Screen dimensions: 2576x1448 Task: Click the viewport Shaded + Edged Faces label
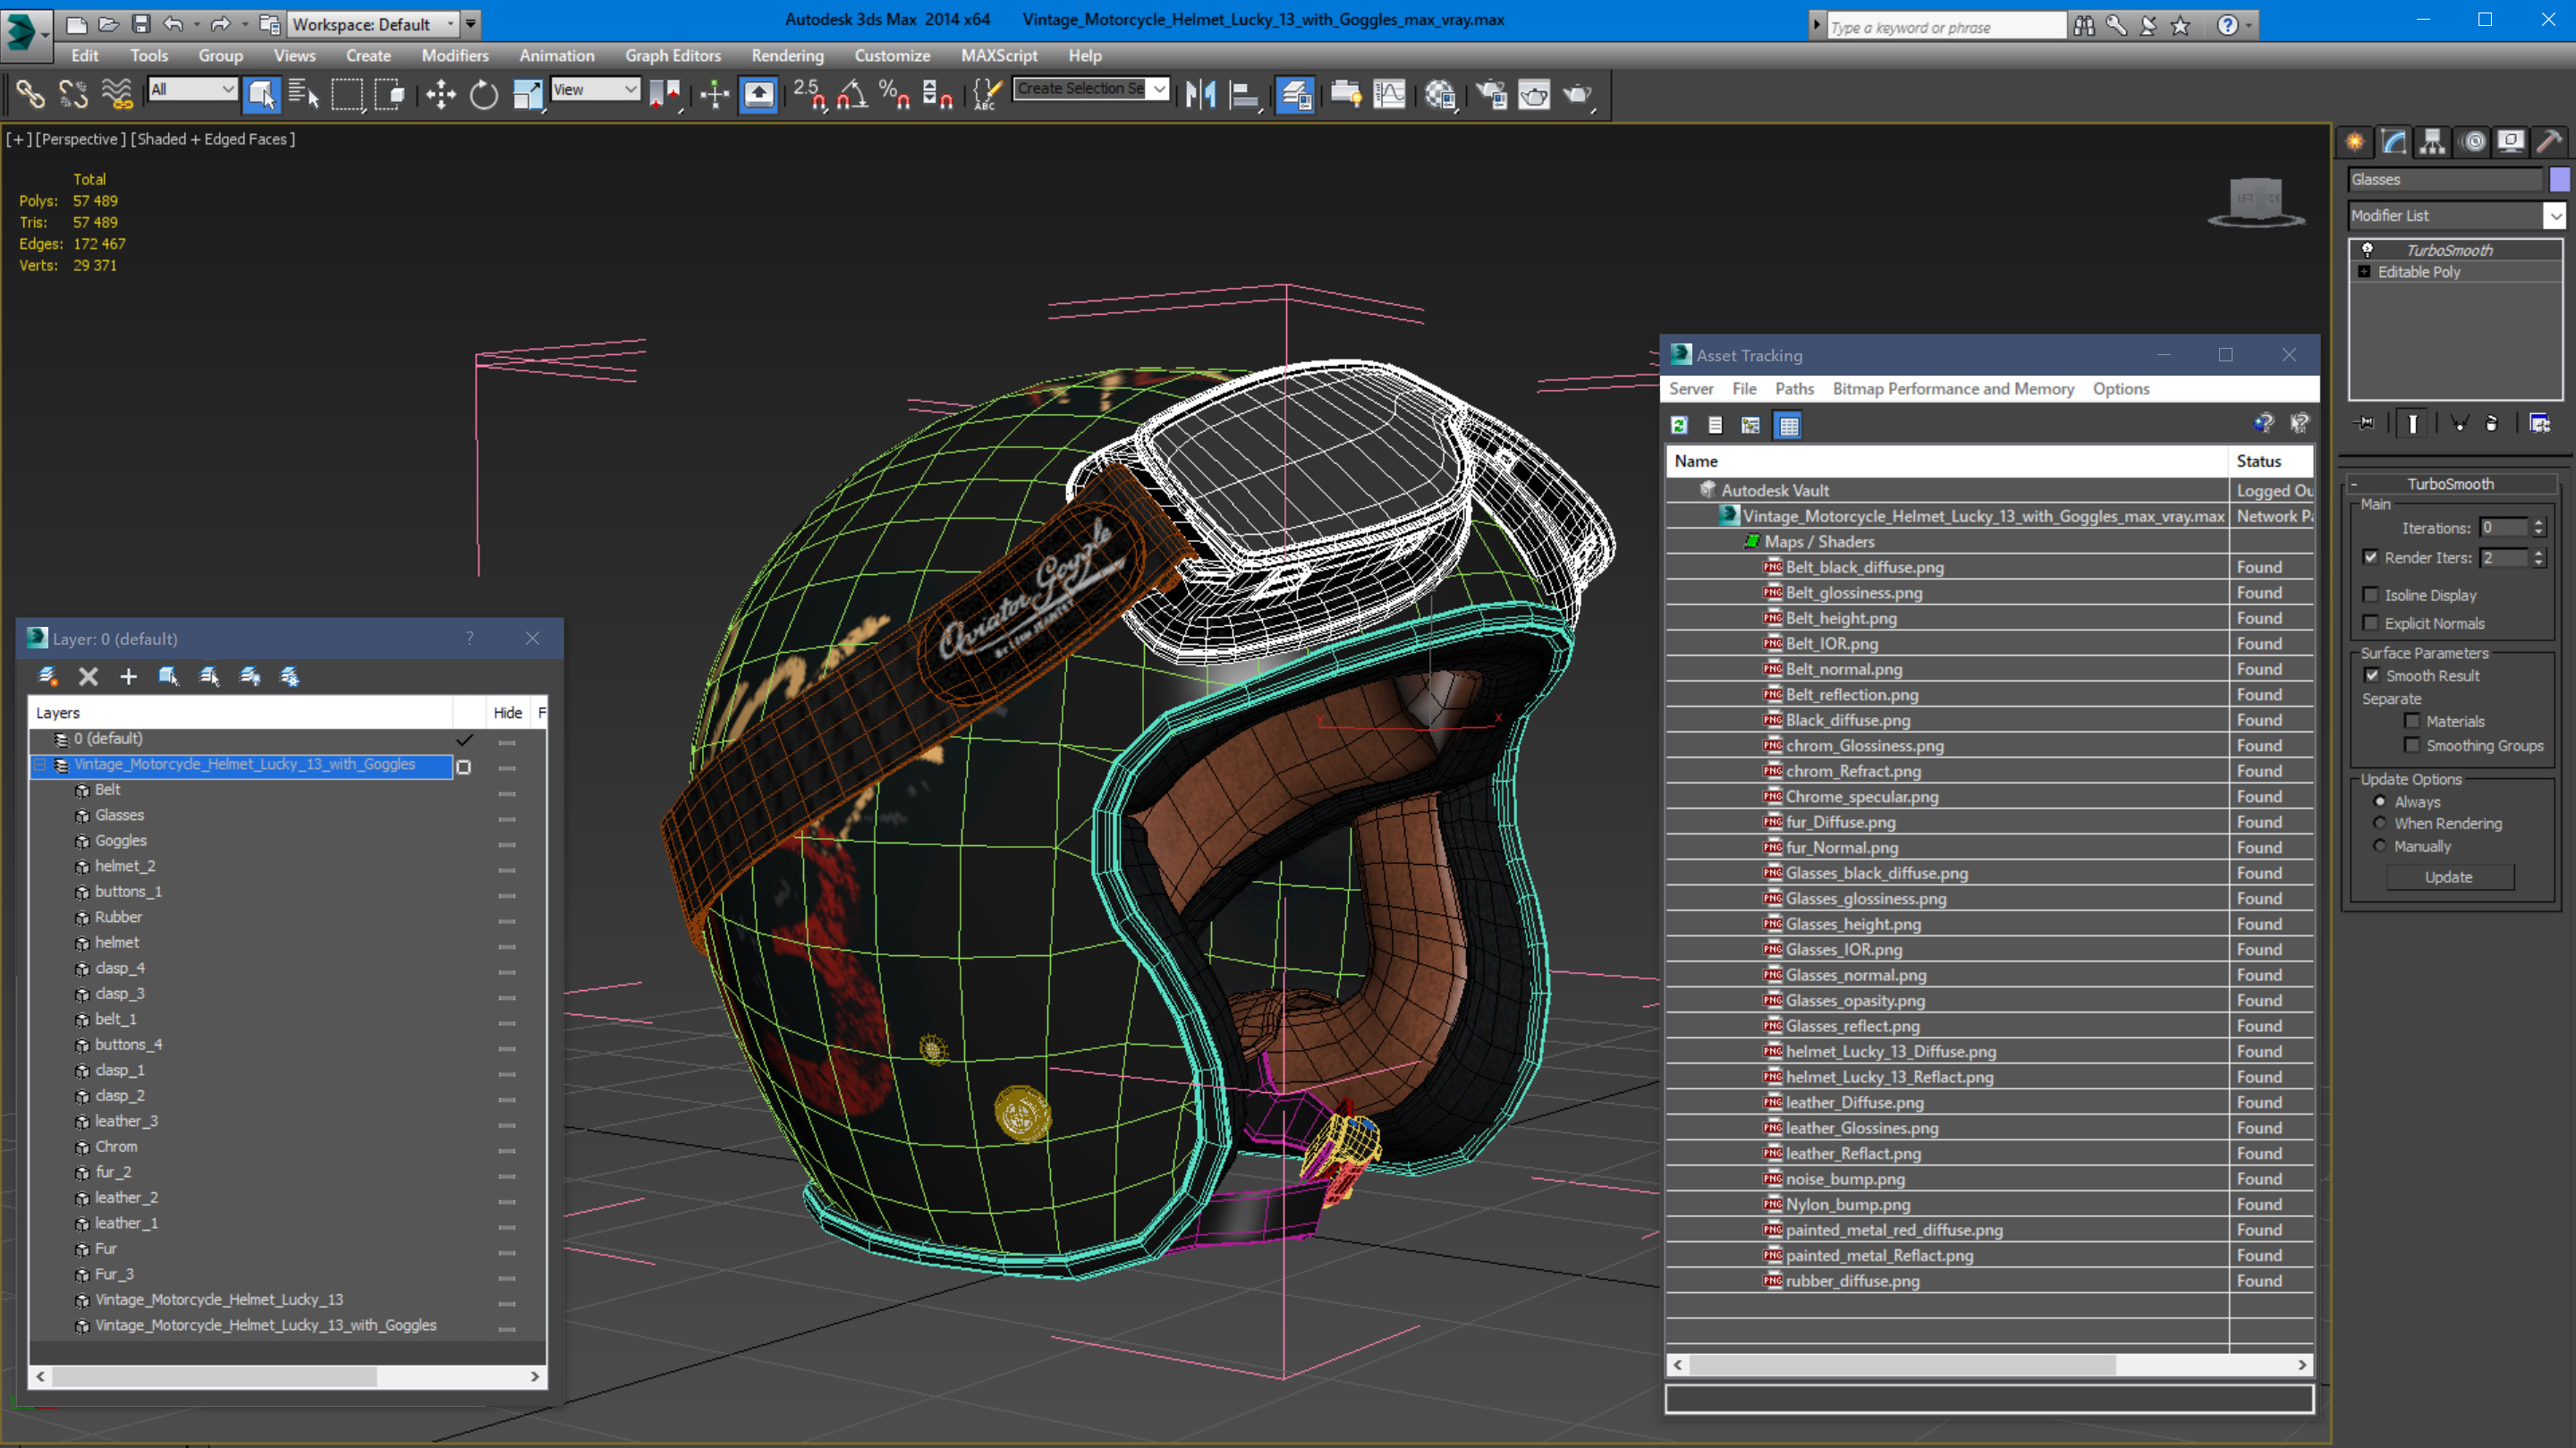pyautogui.click(x=213, y=139)
